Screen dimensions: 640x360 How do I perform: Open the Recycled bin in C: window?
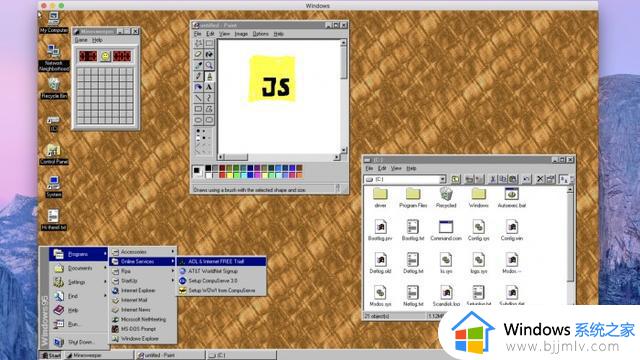click(x=446, y=198)
